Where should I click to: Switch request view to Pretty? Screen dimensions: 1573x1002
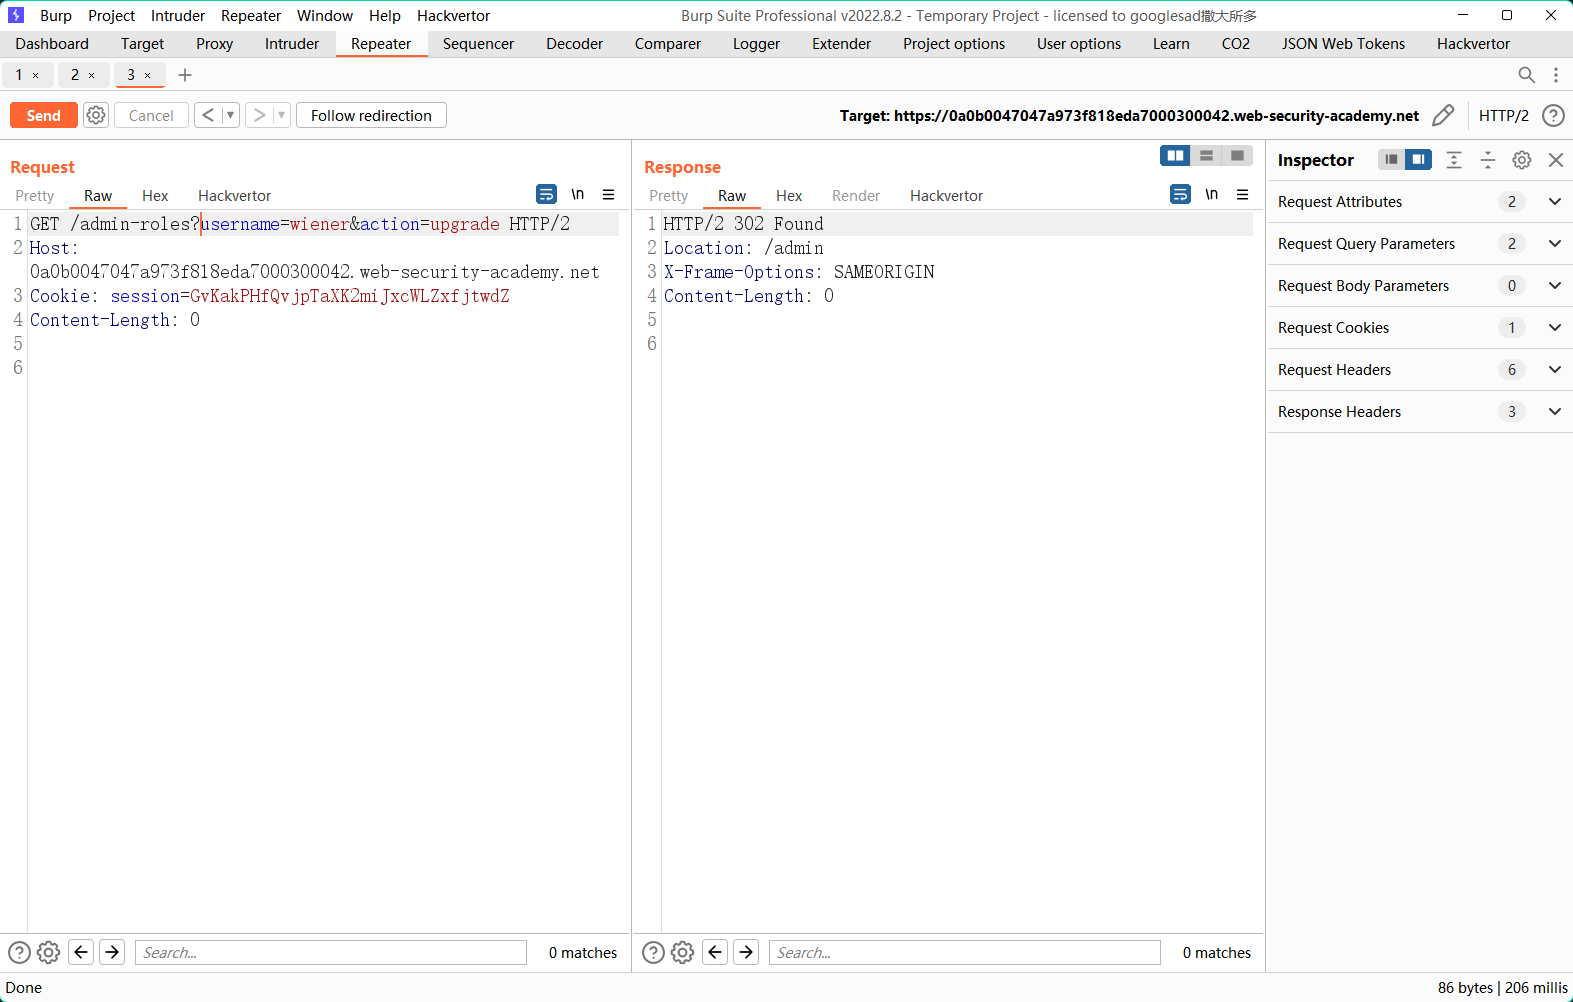tap(35, 196)
